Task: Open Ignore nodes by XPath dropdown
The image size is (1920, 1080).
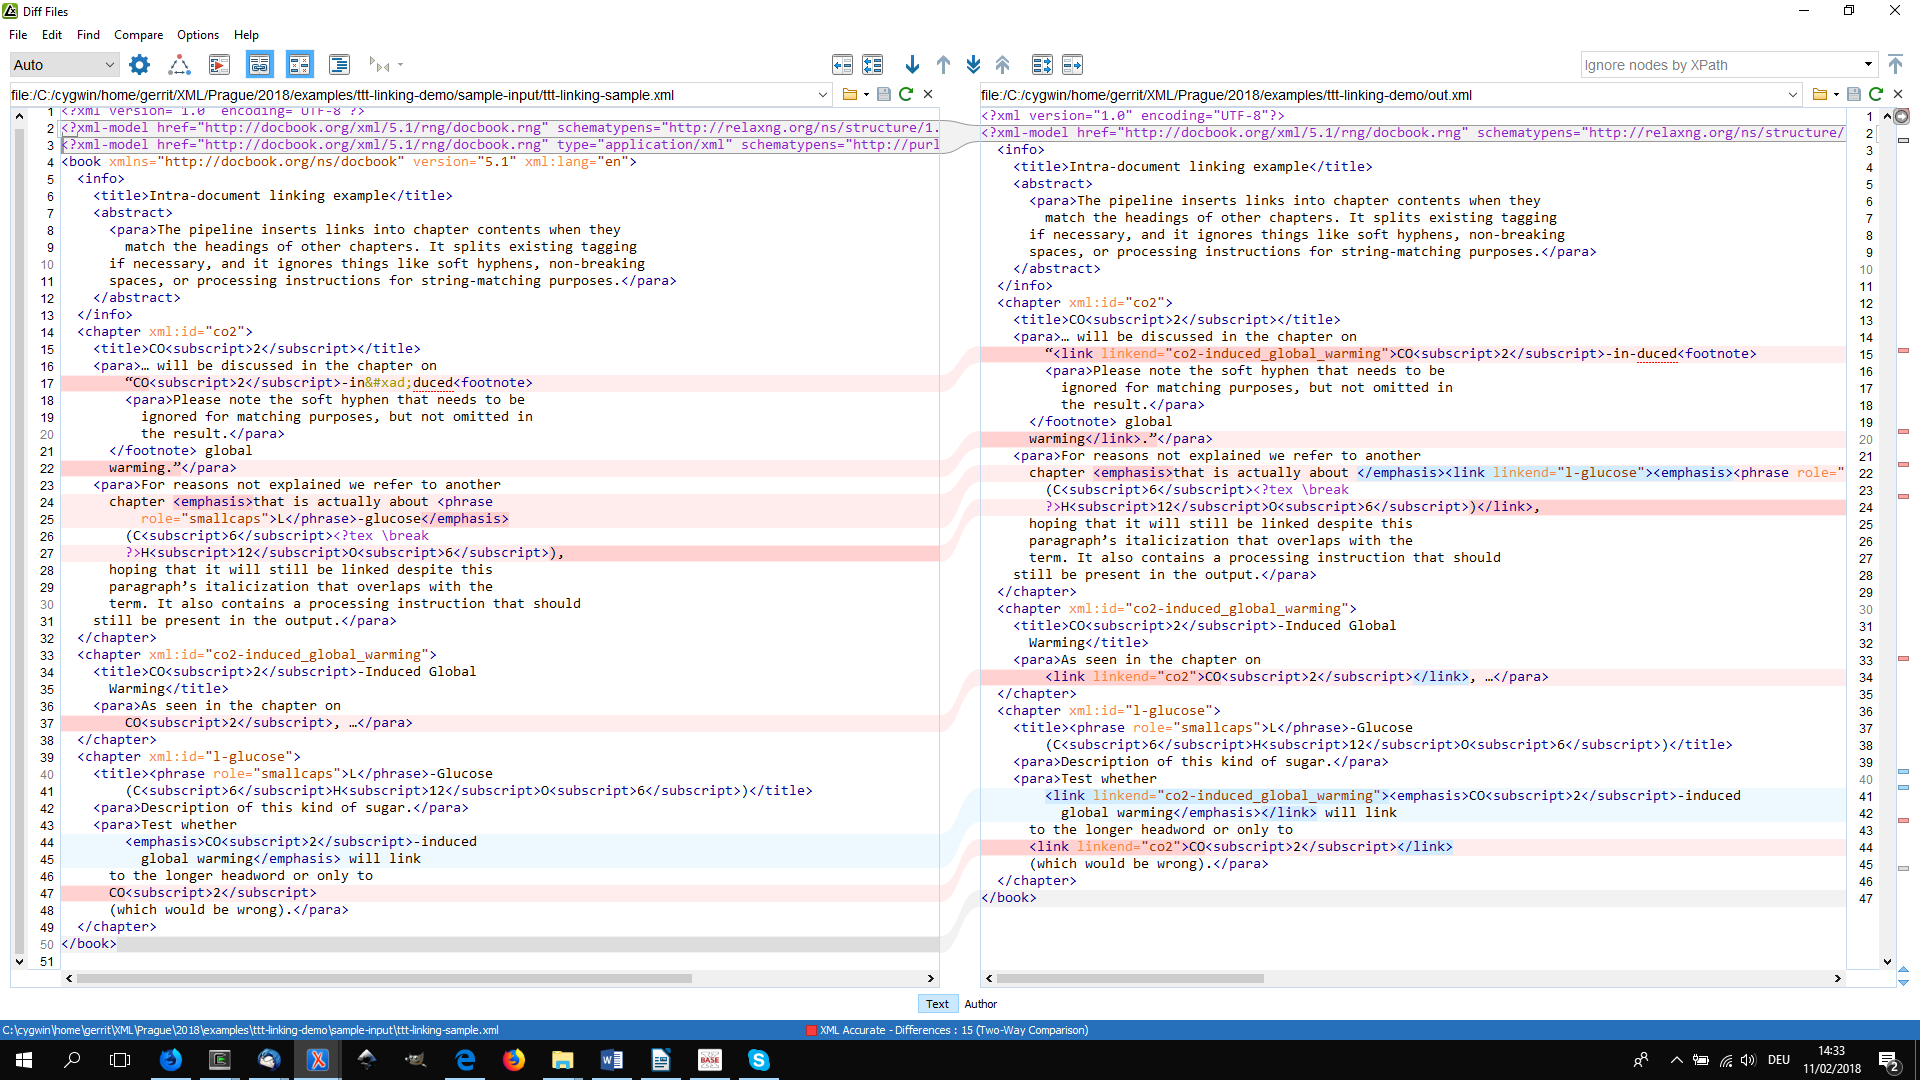Action: coord(1867,65)
